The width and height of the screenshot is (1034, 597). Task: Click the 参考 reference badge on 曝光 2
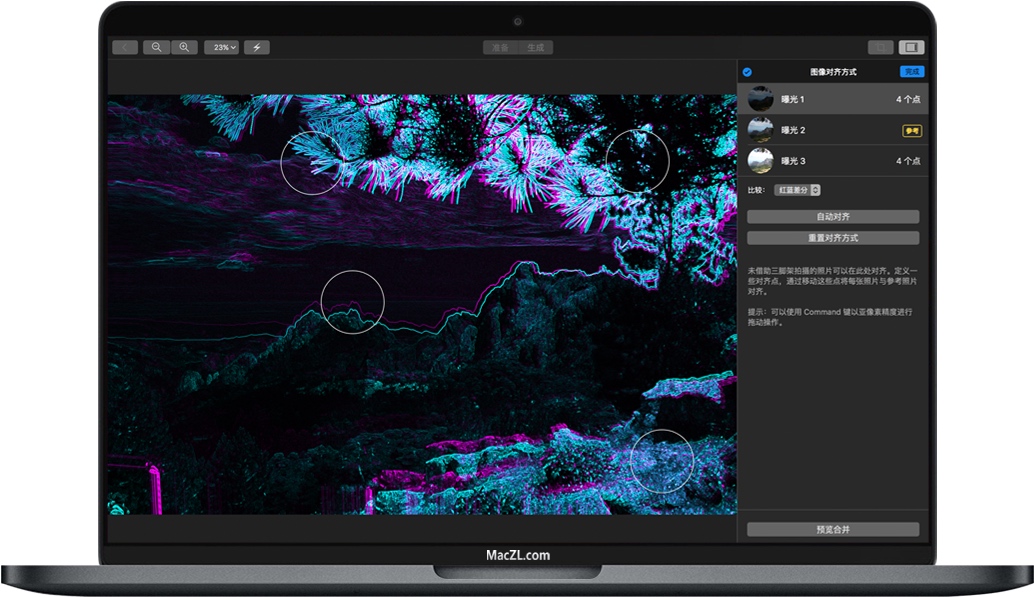coord(912,130)
